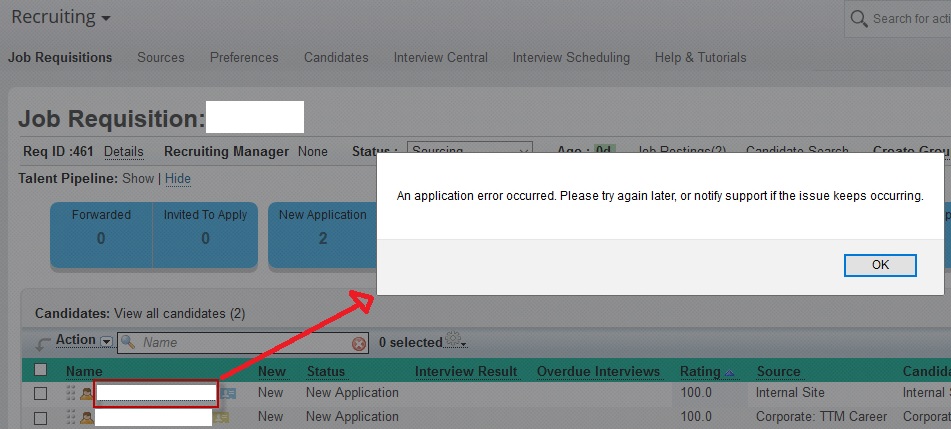Open the blue profile card icon
The image size is (951, 429).
coord(229,393)
